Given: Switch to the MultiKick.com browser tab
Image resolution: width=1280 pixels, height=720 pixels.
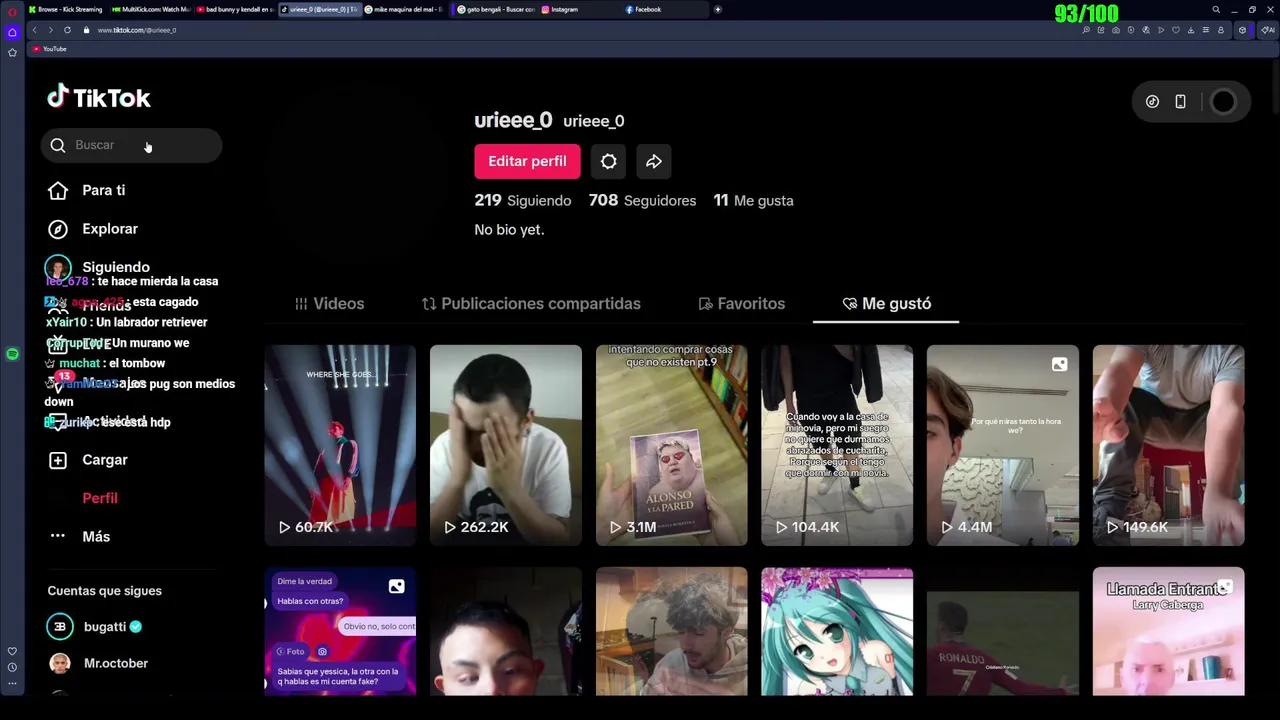Looking at the screenshot, I should (x=150, y=9).
